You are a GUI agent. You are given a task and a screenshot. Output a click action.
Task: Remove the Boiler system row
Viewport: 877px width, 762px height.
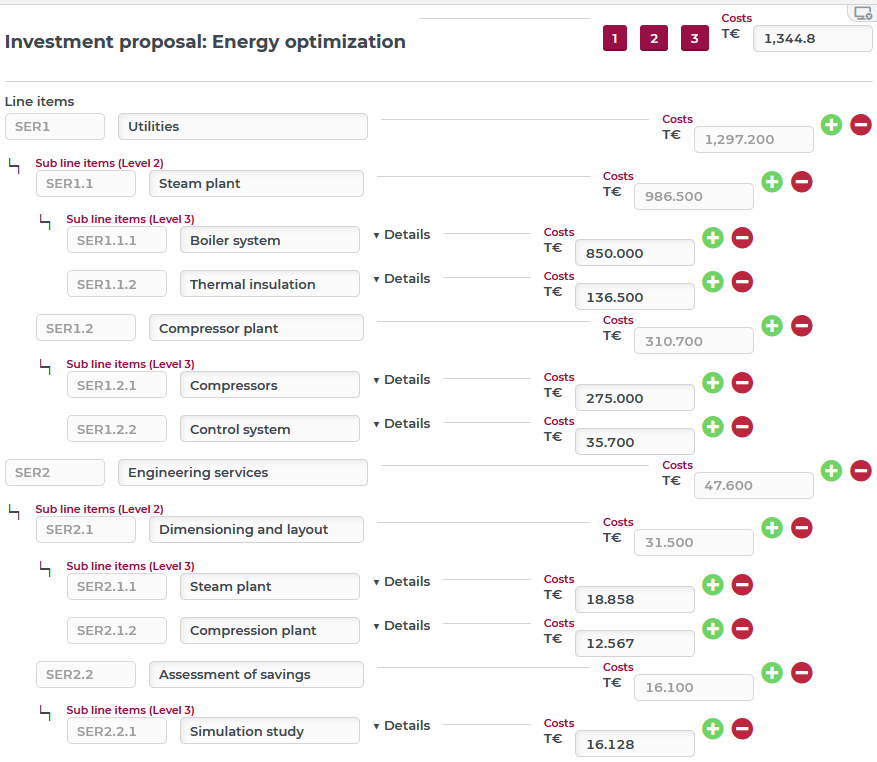click(x=742, y=238)
